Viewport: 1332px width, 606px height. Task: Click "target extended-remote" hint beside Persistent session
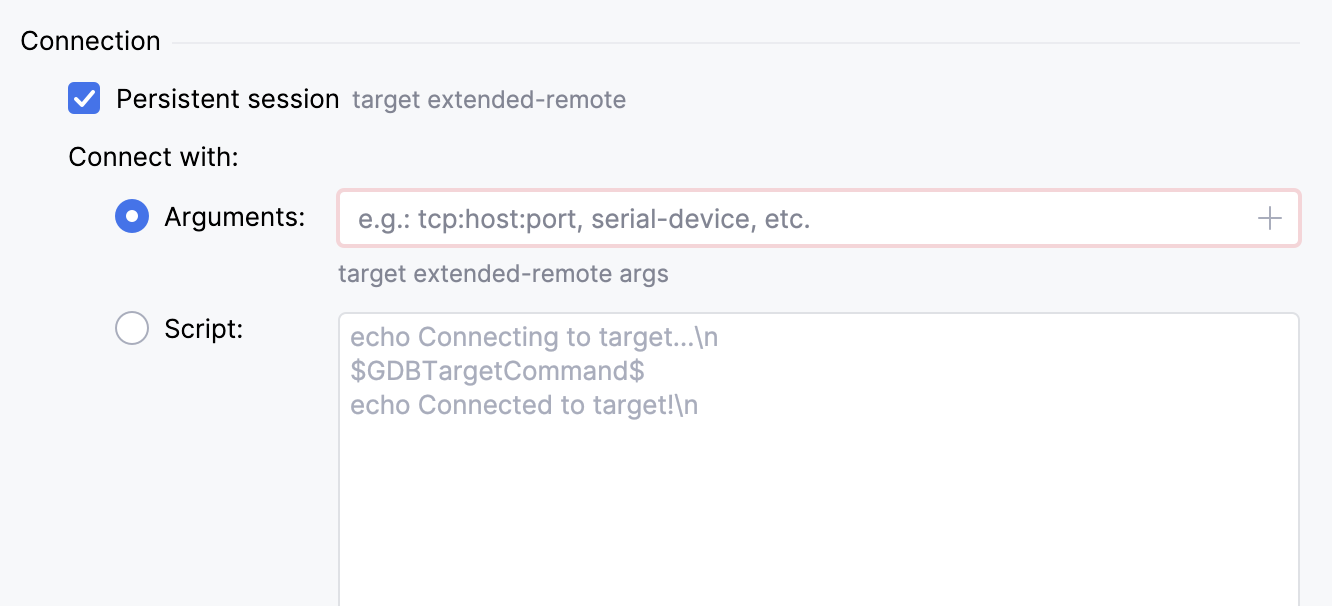[x=489, y=100]
